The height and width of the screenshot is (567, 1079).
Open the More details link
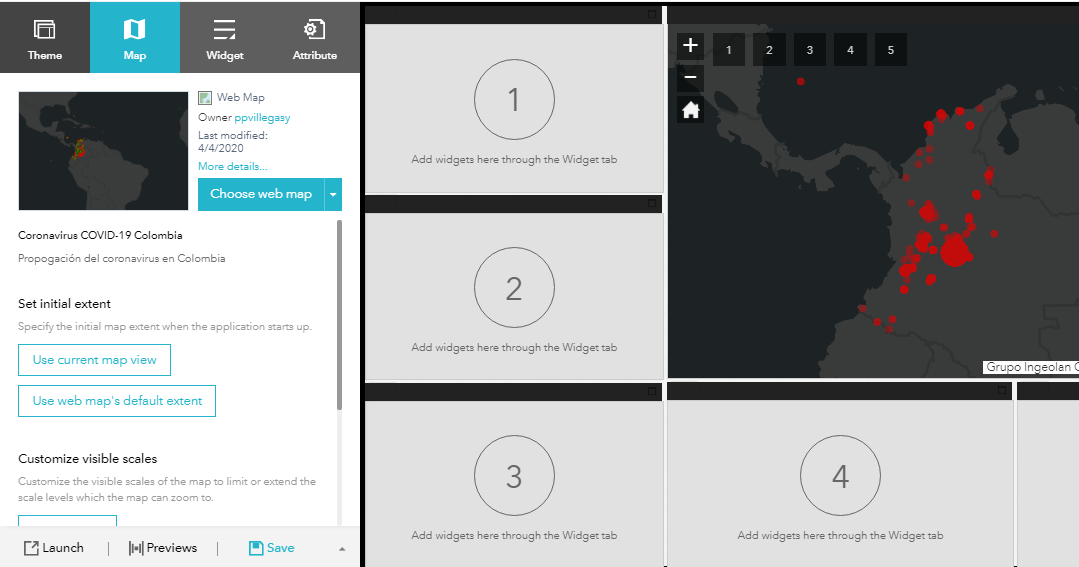point(233,167)
